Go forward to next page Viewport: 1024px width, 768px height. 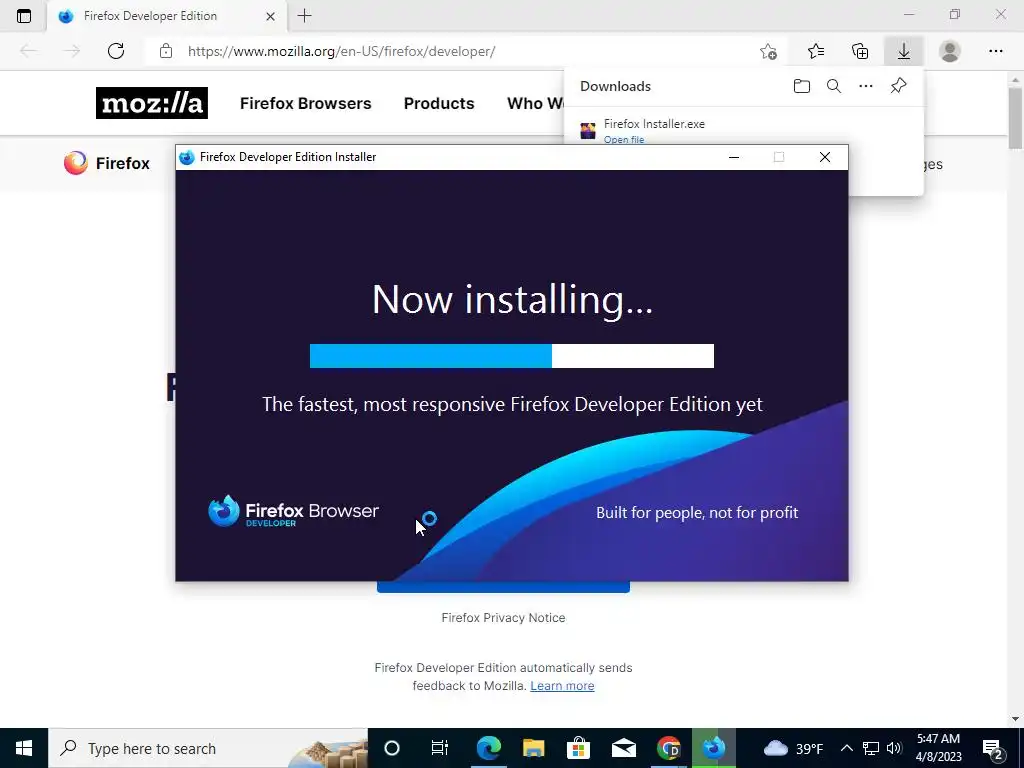pyautogui.click(x=71, y=51)
